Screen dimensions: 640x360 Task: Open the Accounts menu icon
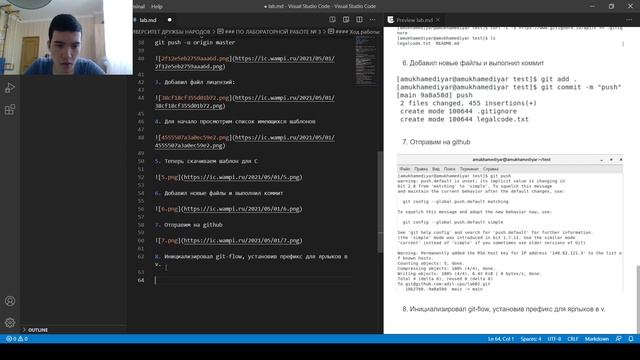click(x=10, y=301)
